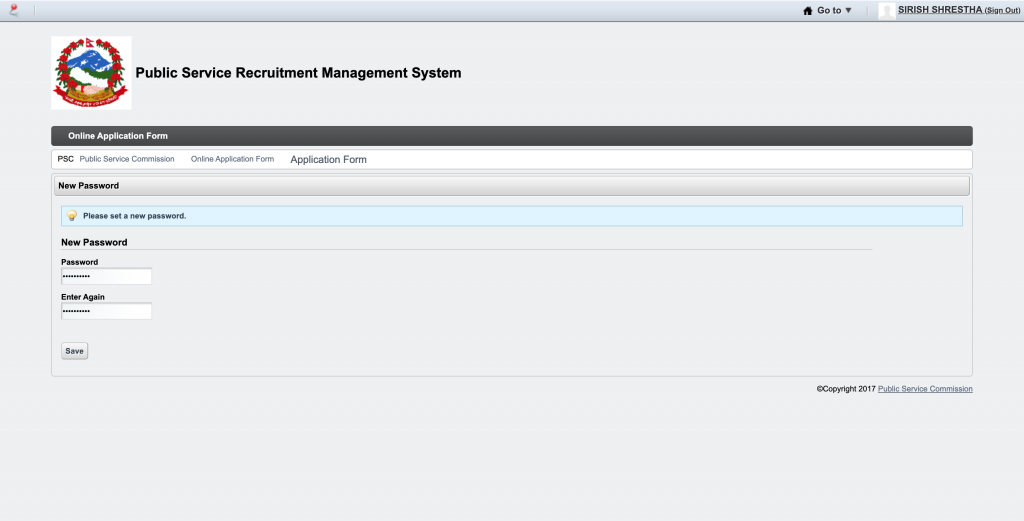1024x521 pixels.
Task: Focus the Enter Again password field
Action: [106, 312]
